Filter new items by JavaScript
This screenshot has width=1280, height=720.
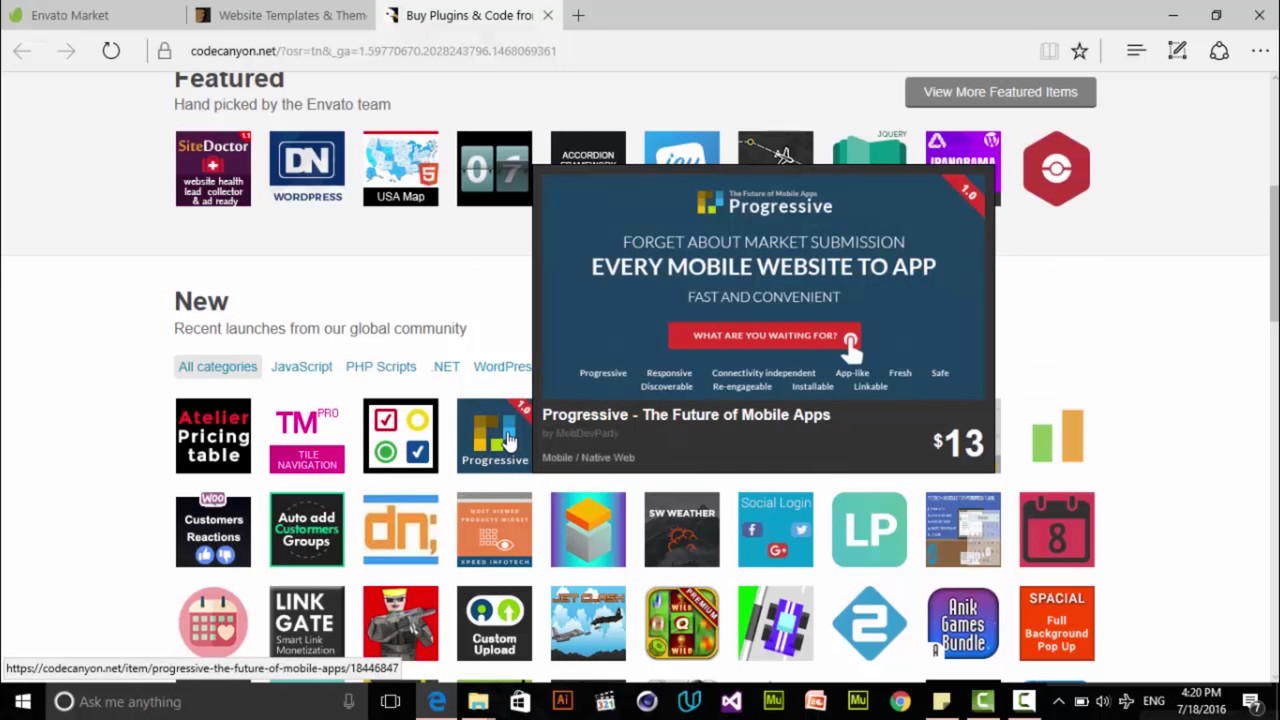(x=301, y=367)
